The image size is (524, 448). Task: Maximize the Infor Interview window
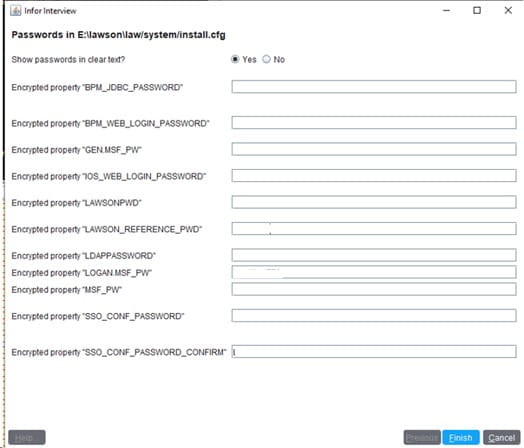pyautogui.click(x=477, y=10)
